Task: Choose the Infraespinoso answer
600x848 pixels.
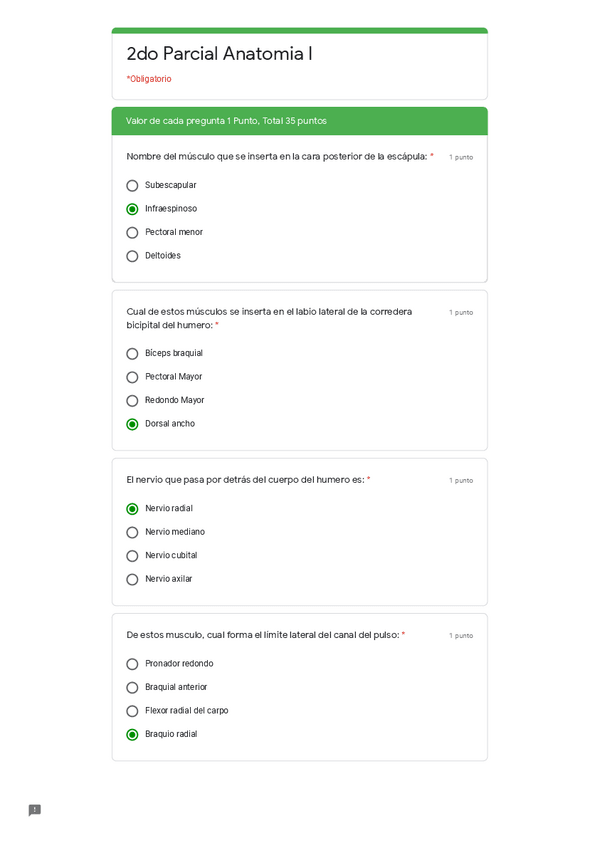Action: click(132, 209)
